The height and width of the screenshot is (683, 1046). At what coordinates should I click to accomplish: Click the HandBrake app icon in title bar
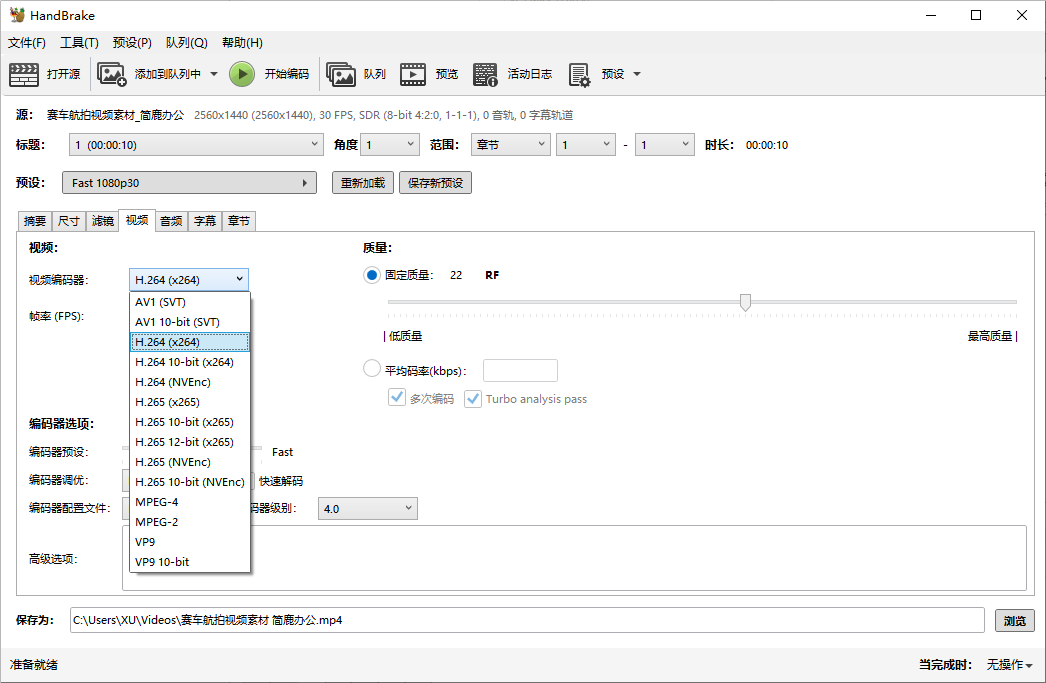17,15
